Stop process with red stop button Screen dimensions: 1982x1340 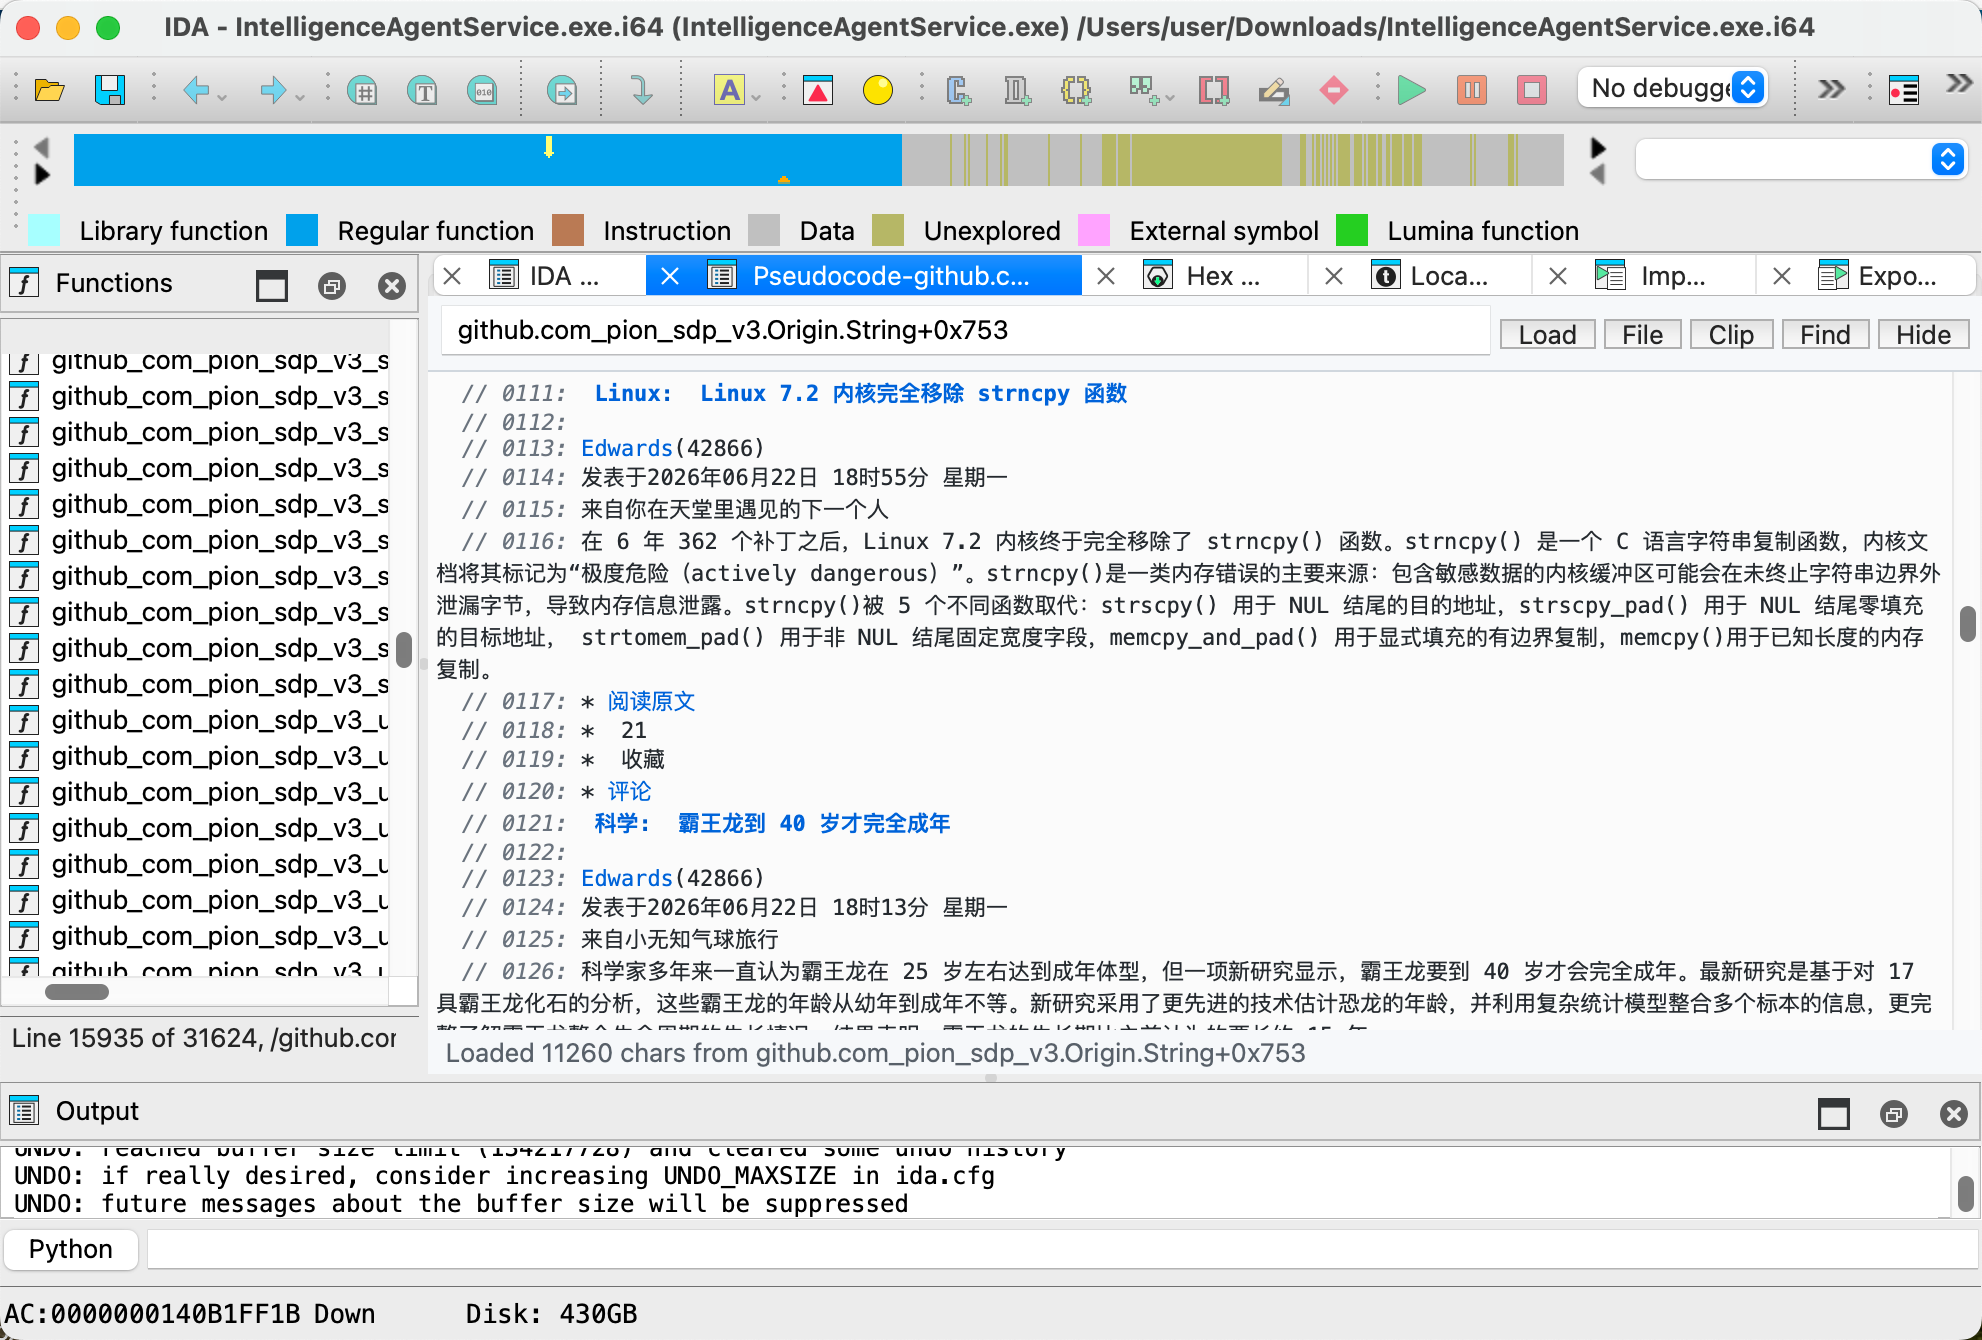(1532, 91)
